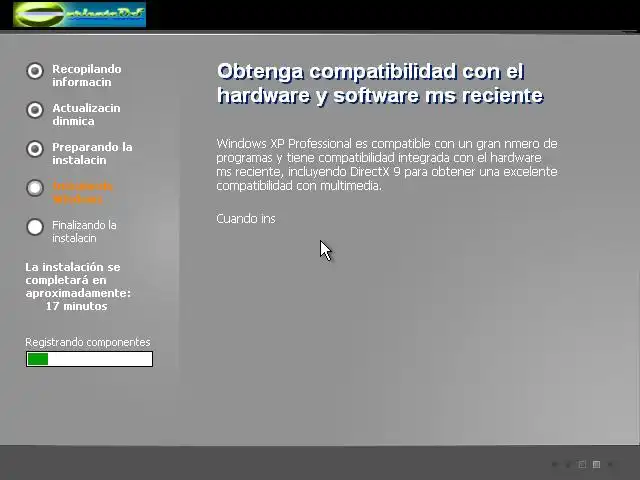
Task: Select the 'Finalizando la instalacin' step indicator
Action: pos(35,227)
